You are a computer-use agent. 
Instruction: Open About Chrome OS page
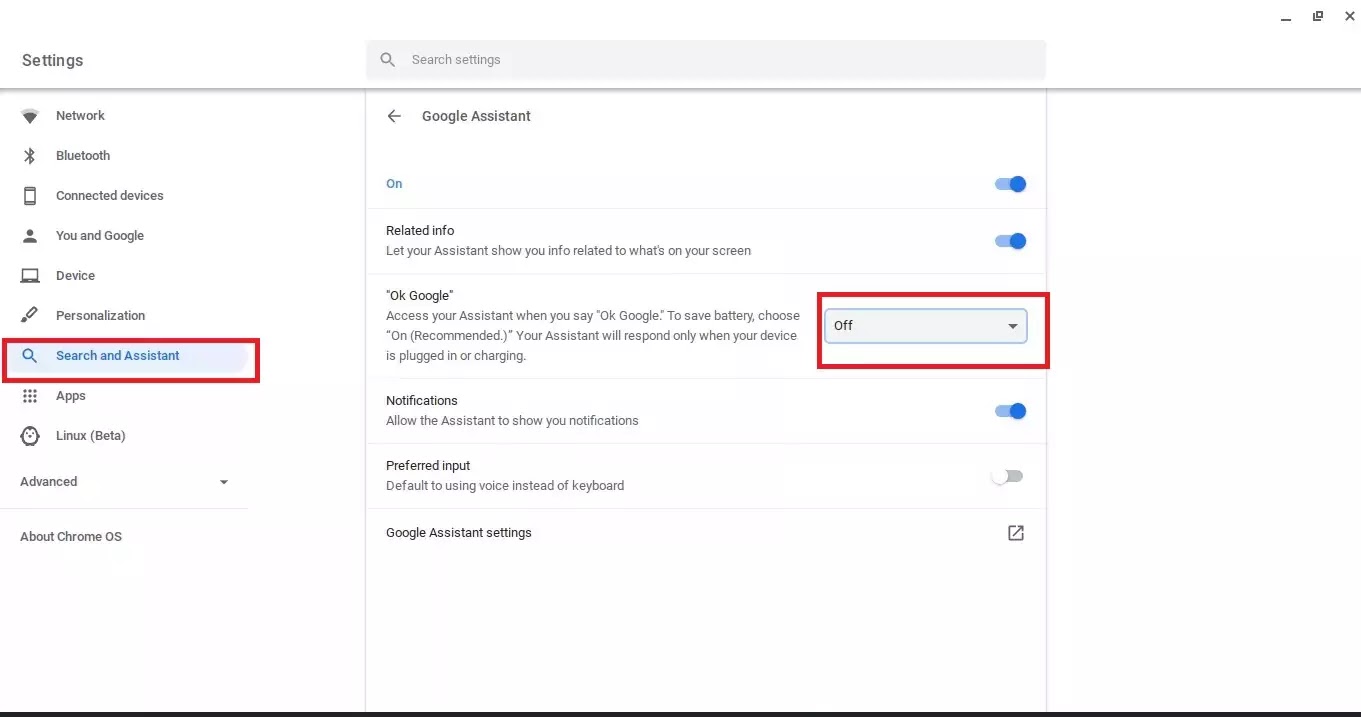pos(71,537)
